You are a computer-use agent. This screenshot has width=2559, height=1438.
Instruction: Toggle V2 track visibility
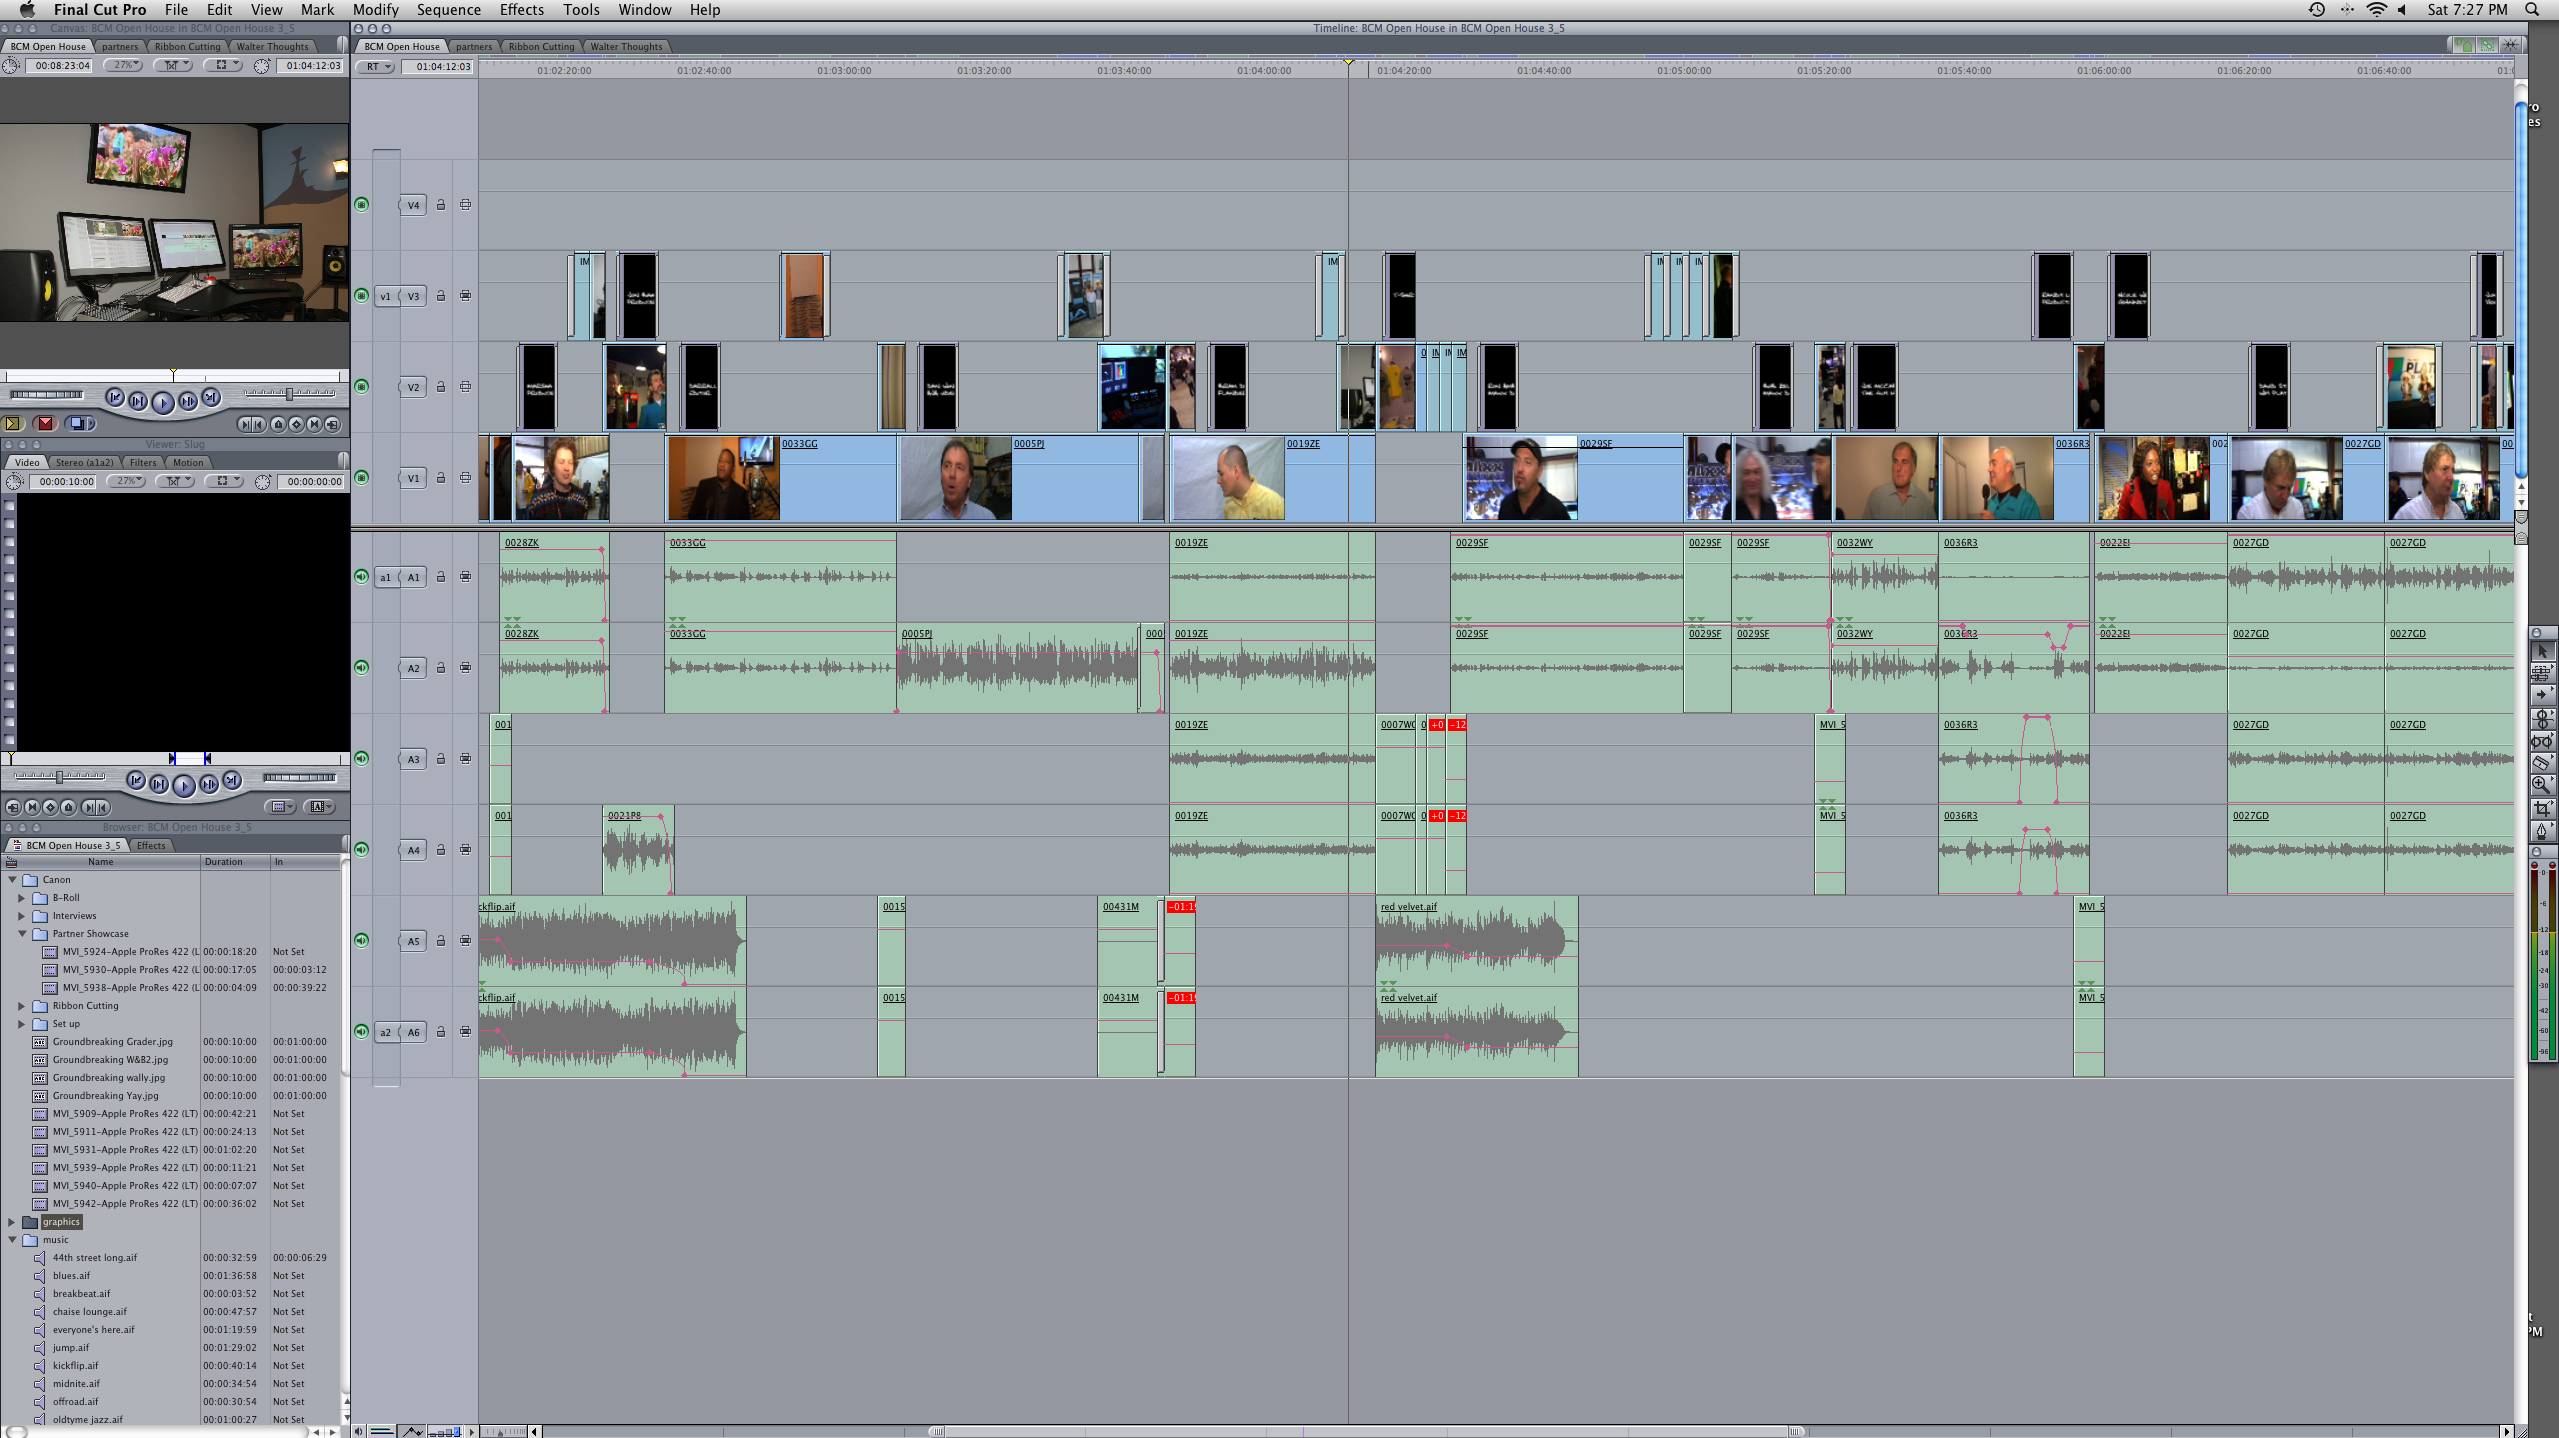tap(362, 387)
